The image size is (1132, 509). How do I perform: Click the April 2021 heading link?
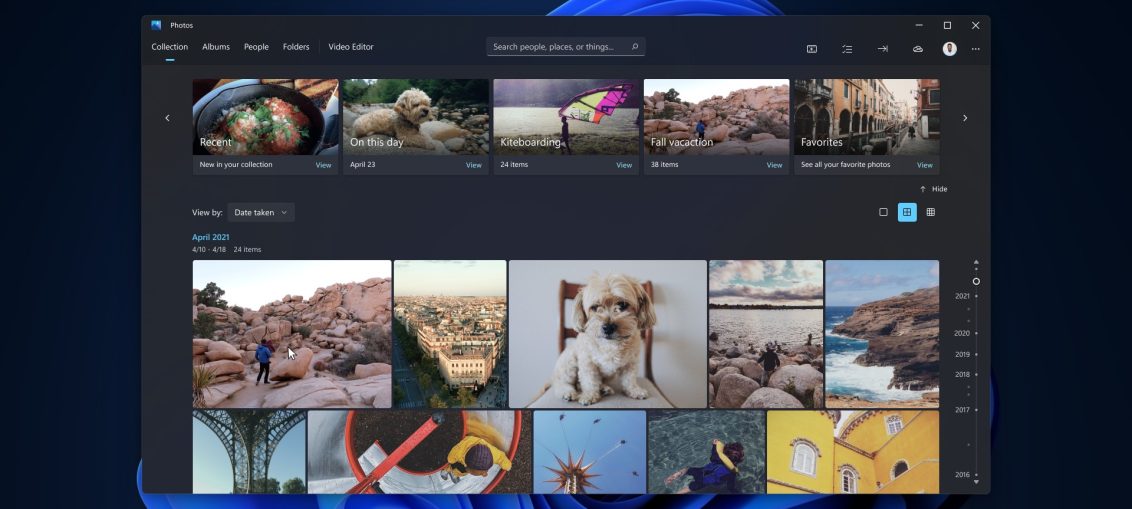[x=211, y=237]
